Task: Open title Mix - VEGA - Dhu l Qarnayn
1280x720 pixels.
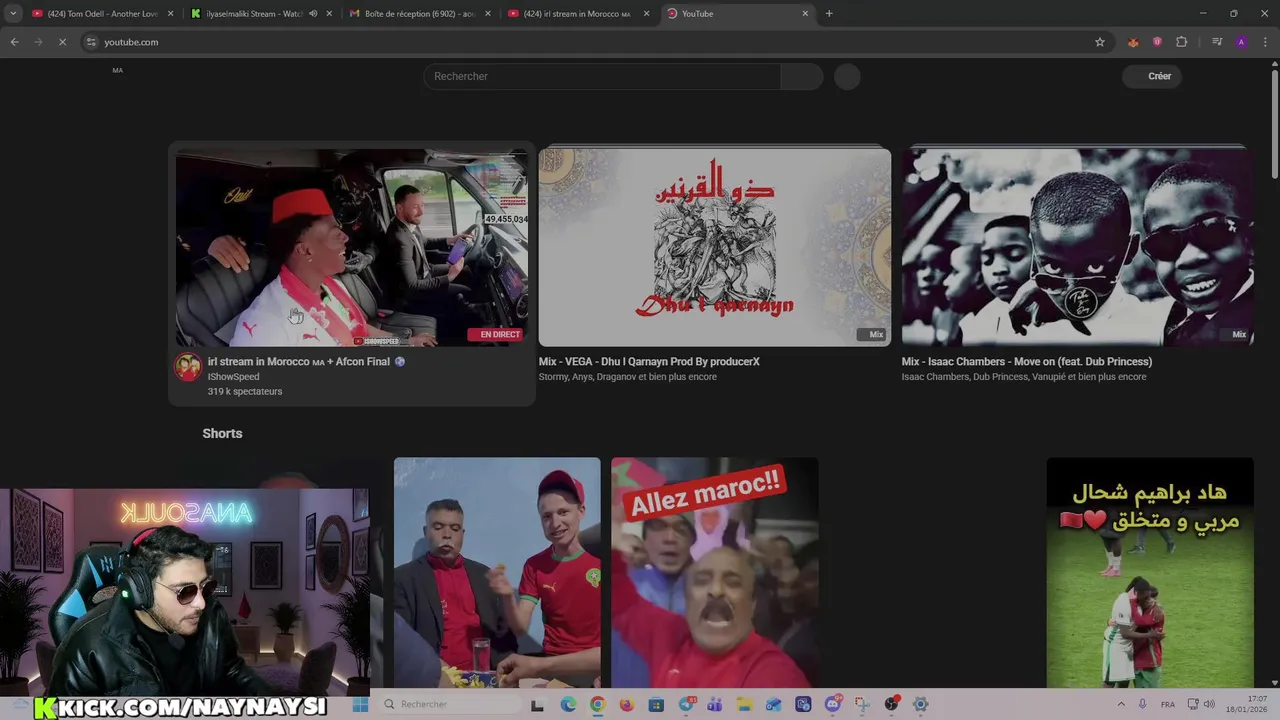Action: (649, 362)
